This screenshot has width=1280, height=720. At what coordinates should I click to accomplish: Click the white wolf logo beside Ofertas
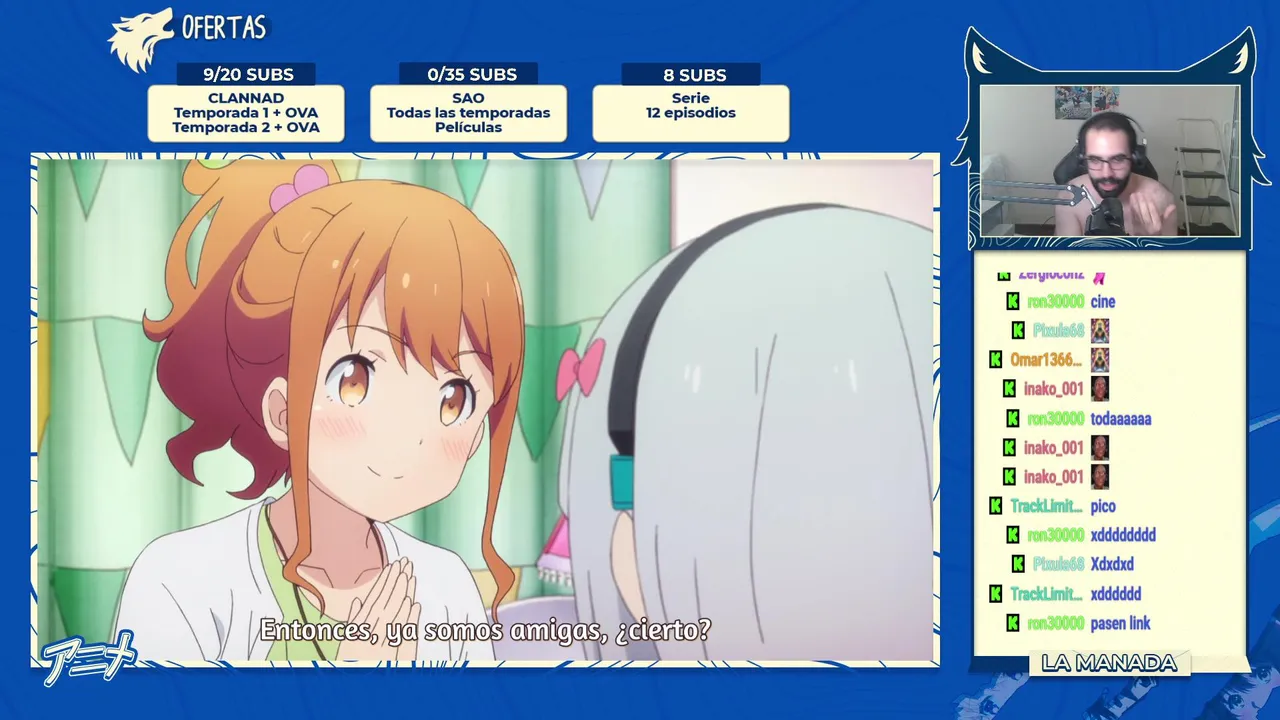pos(140,40)
